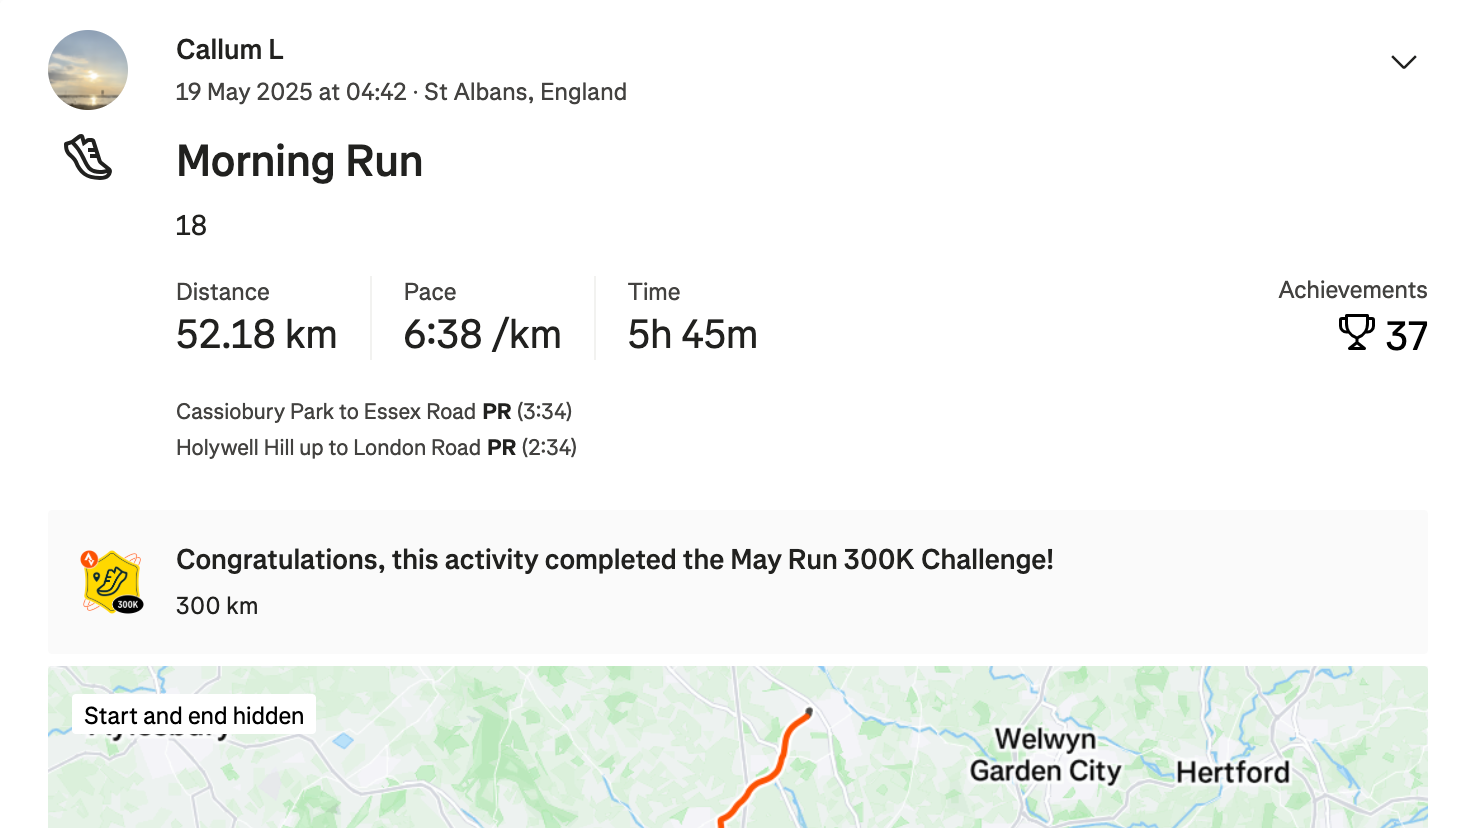Select the challenge completed congratulations headline
1466x828 pixels.
tap(615, 559)
